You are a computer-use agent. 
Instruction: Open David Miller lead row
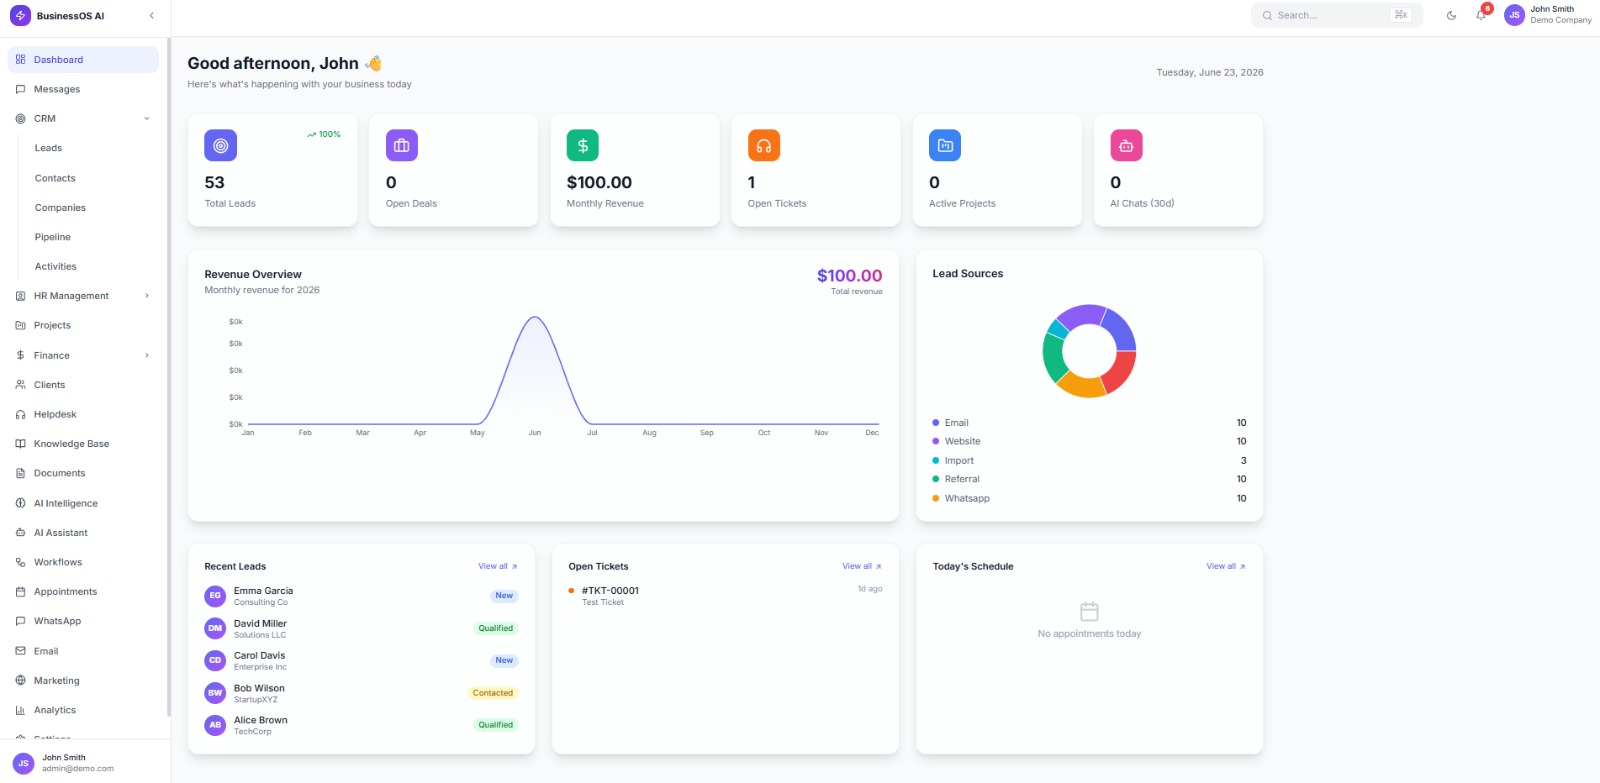361,628
